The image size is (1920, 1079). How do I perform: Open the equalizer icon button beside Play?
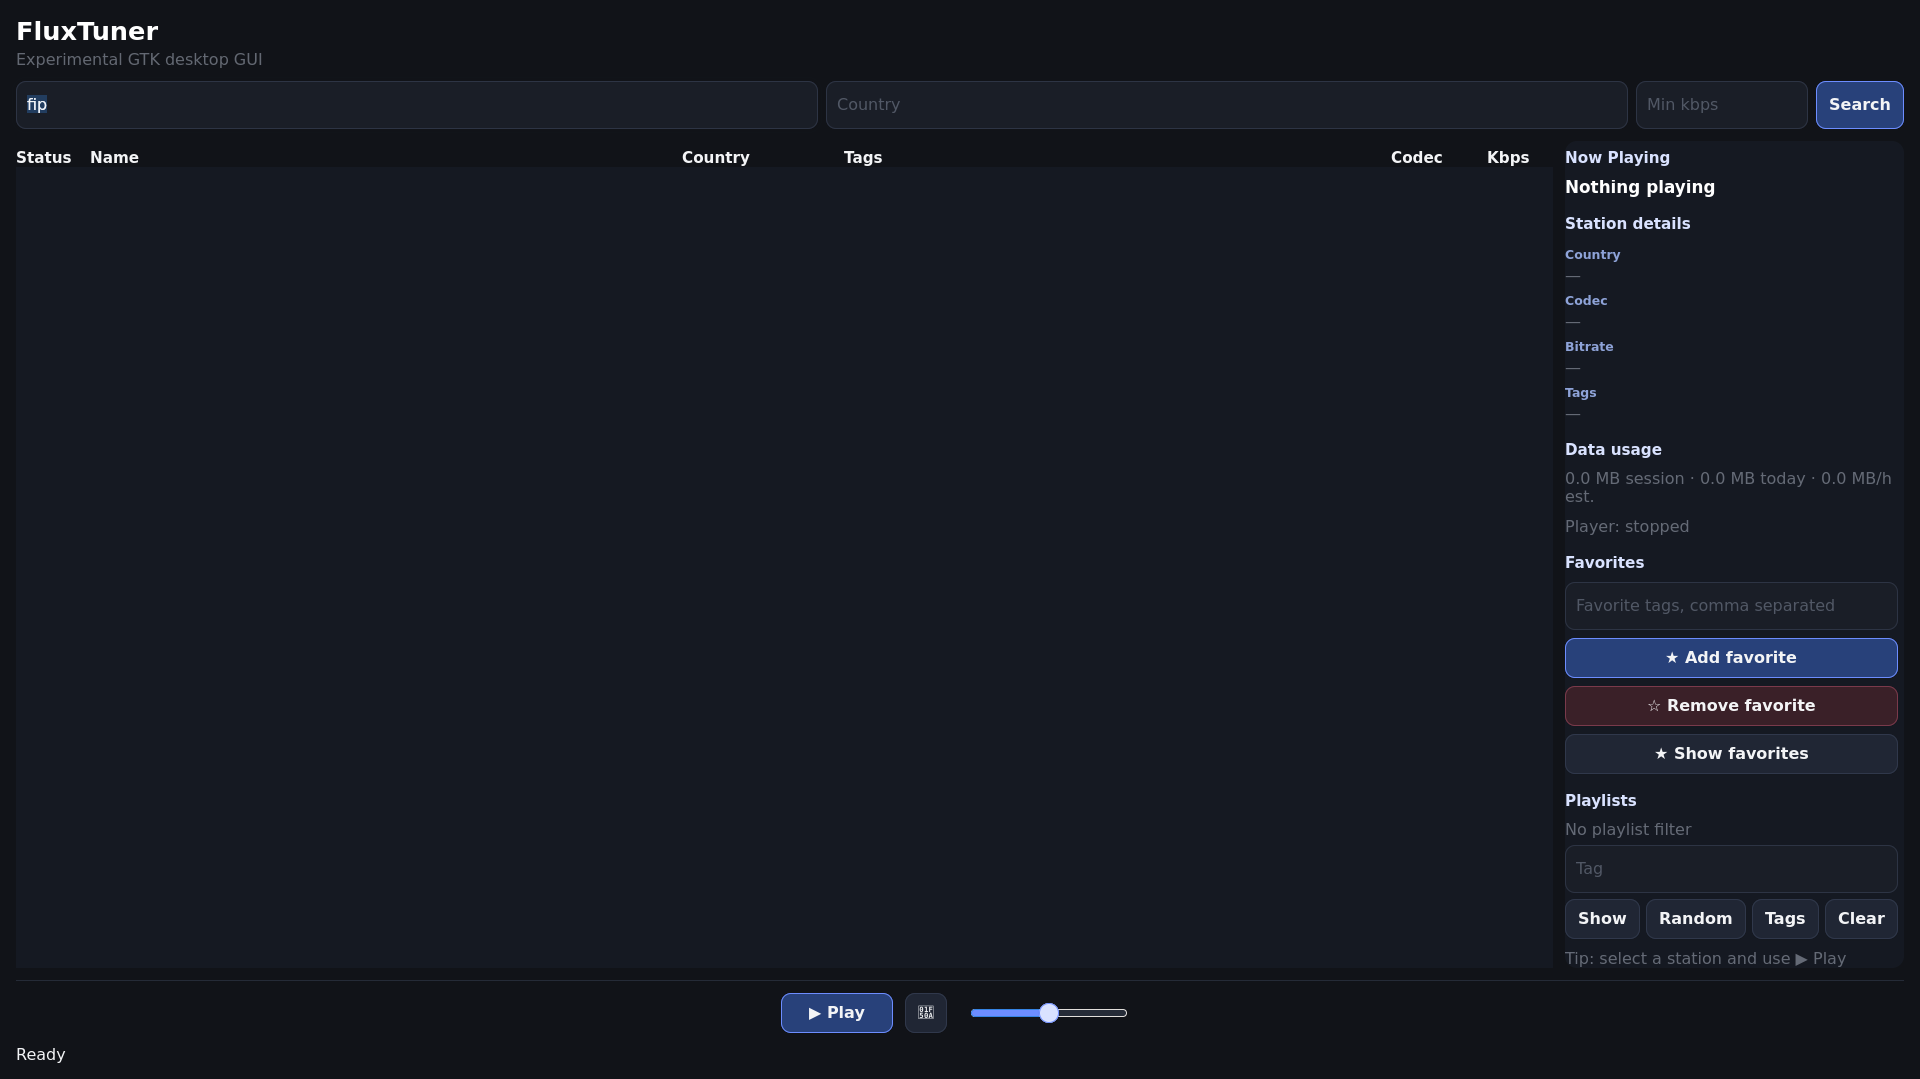pyautogui.click(x=925, y=1013)
